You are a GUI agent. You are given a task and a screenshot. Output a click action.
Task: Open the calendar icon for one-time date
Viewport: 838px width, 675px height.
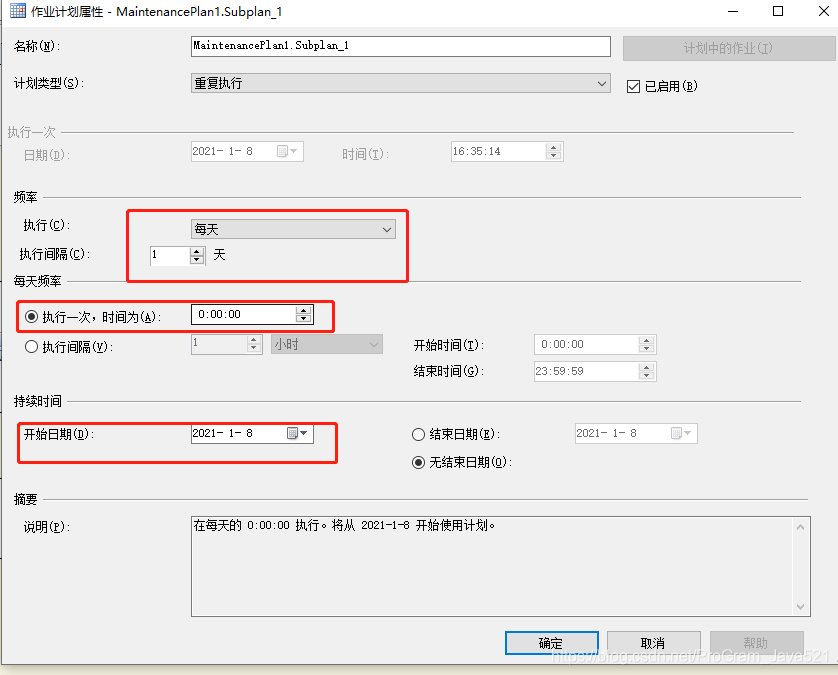(282, 151)
